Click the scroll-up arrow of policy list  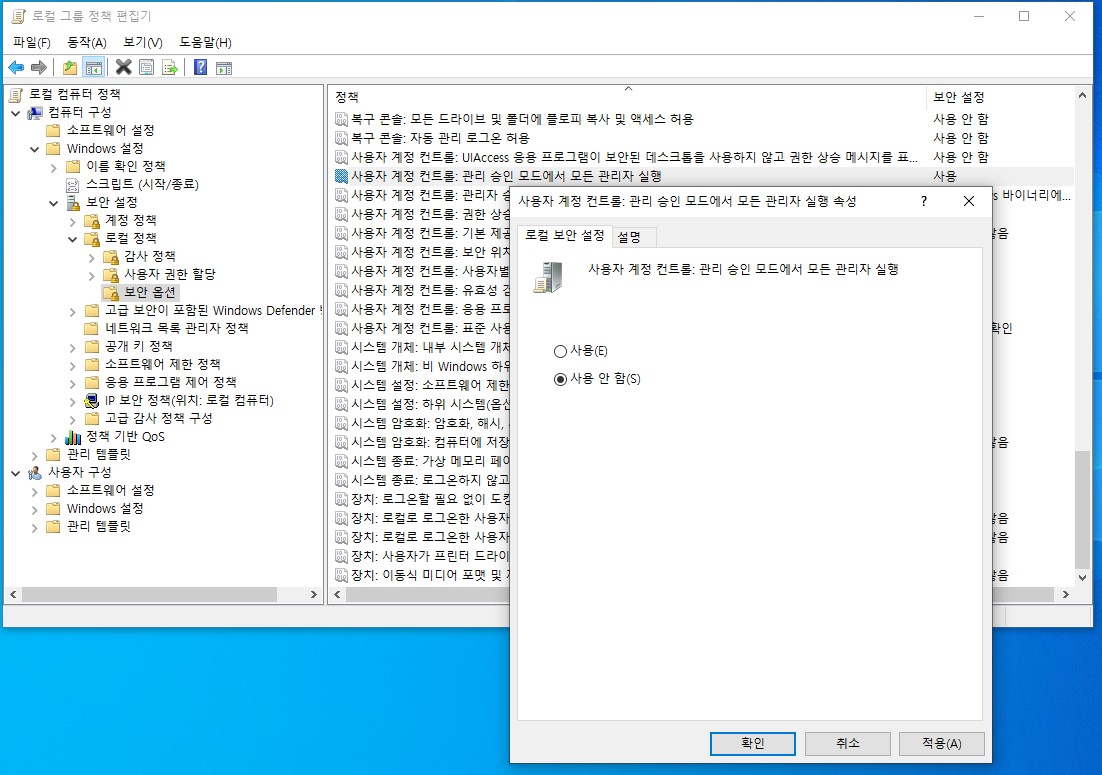click(x=1082, y=96)
